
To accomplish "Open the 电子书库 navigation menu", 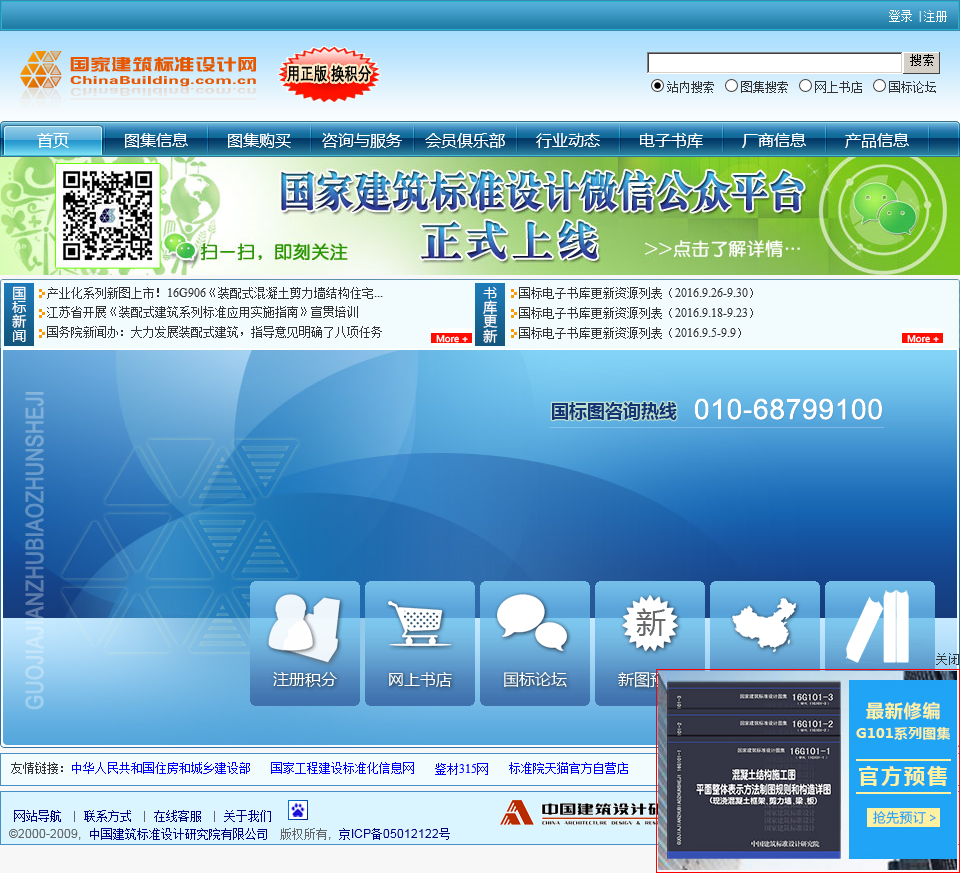I will [670, 140].
